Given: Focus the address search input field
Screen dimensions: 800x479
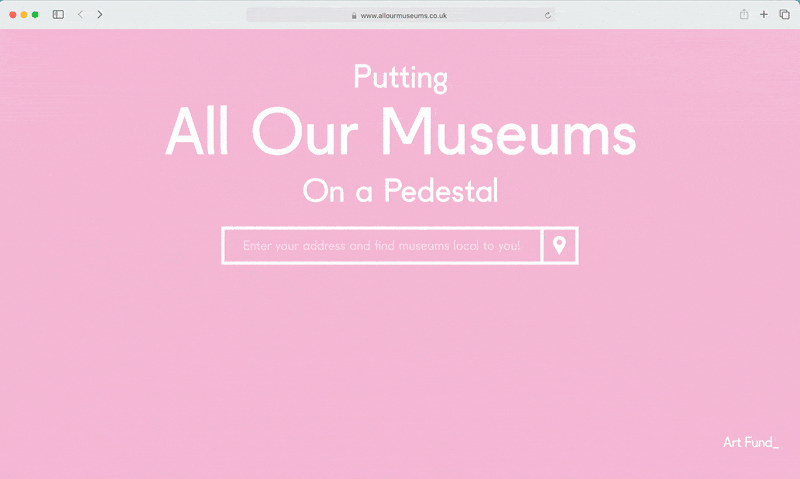Looking at the screenshot, I should [x=382, y=245].
